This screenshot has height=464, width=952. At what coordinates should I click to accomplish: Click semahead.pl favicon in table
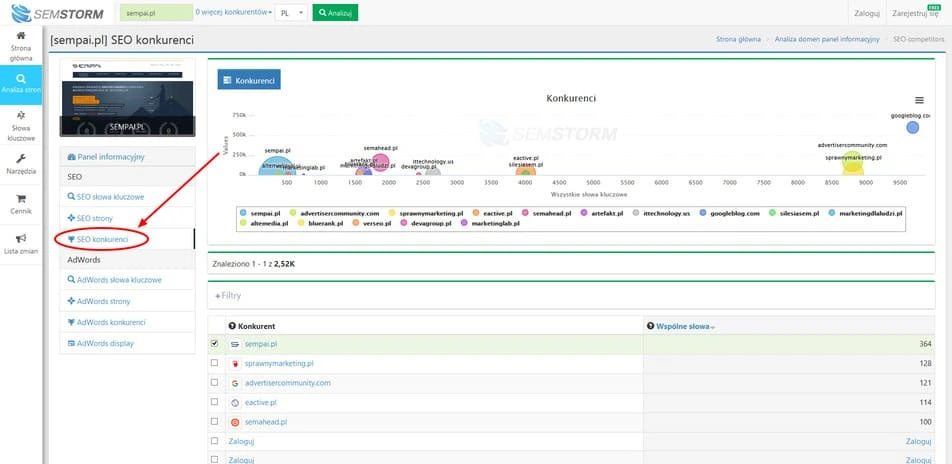(x=236, y=422)
